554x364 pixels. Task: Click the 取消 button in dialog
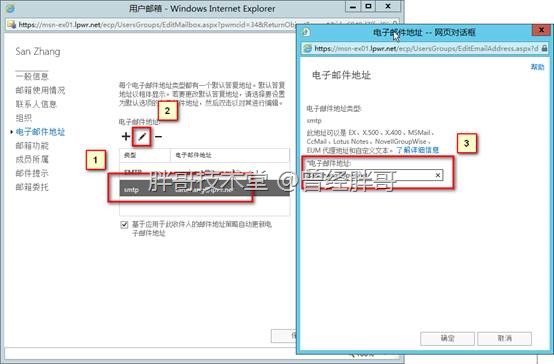(505, 338)
